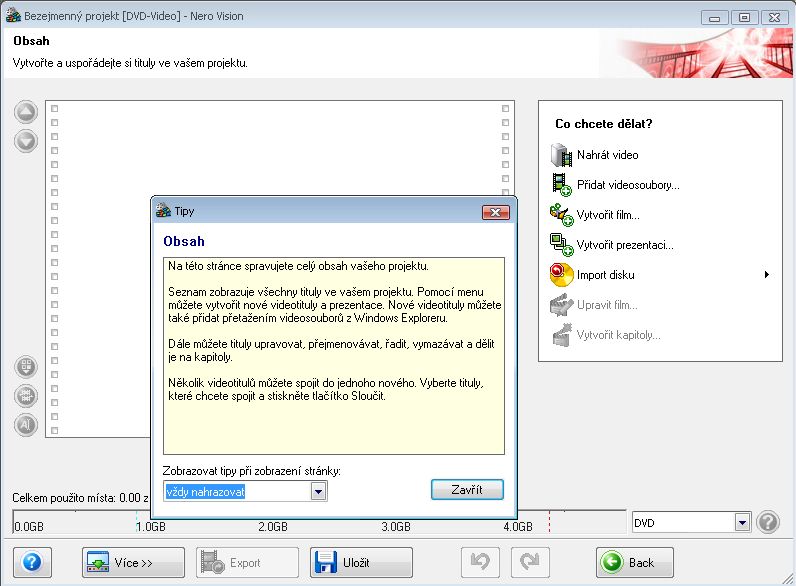Screen dimensions: 796x586
Task: Click the Zavřít button in Tipy dialog
Action: [x=467, y=490]
